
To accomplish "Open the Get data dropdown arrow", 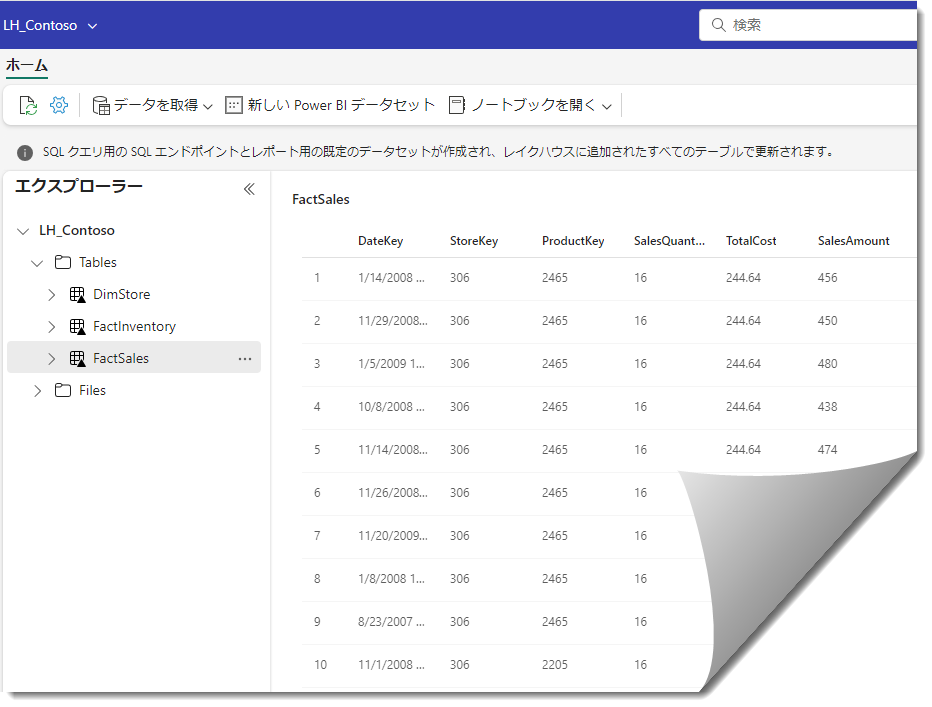I will (x=207, y=107).
